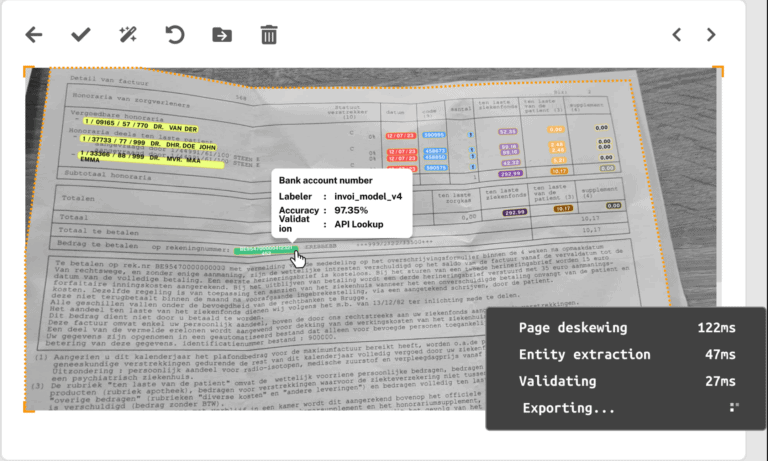Go to previous document chevron
The width and height of the screenshot is (768, 461).
click(677, 35)
